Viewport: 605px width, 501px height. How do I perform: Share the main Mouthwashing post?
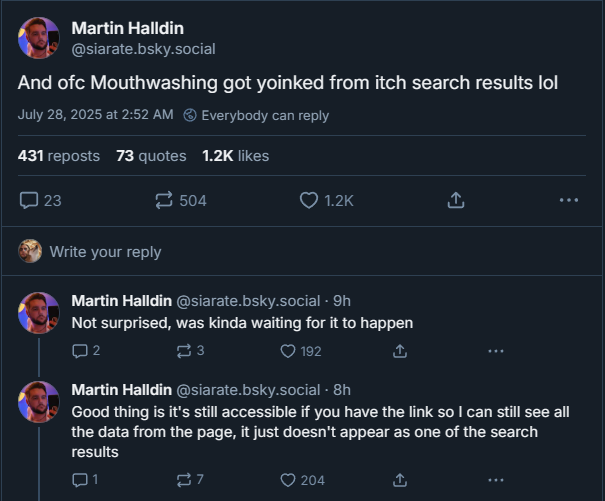(x=456, y=200)
